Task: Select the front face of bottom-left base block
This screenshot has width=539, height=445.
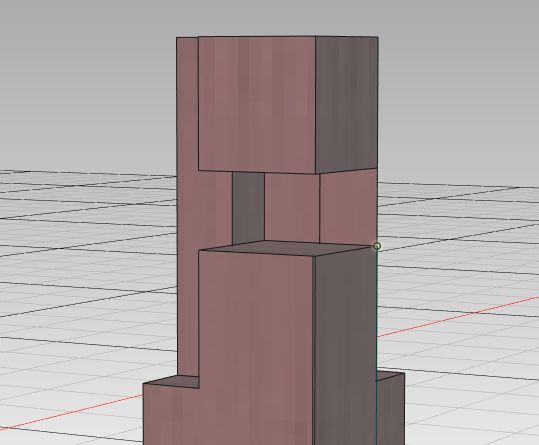Action: click(171, 414)
